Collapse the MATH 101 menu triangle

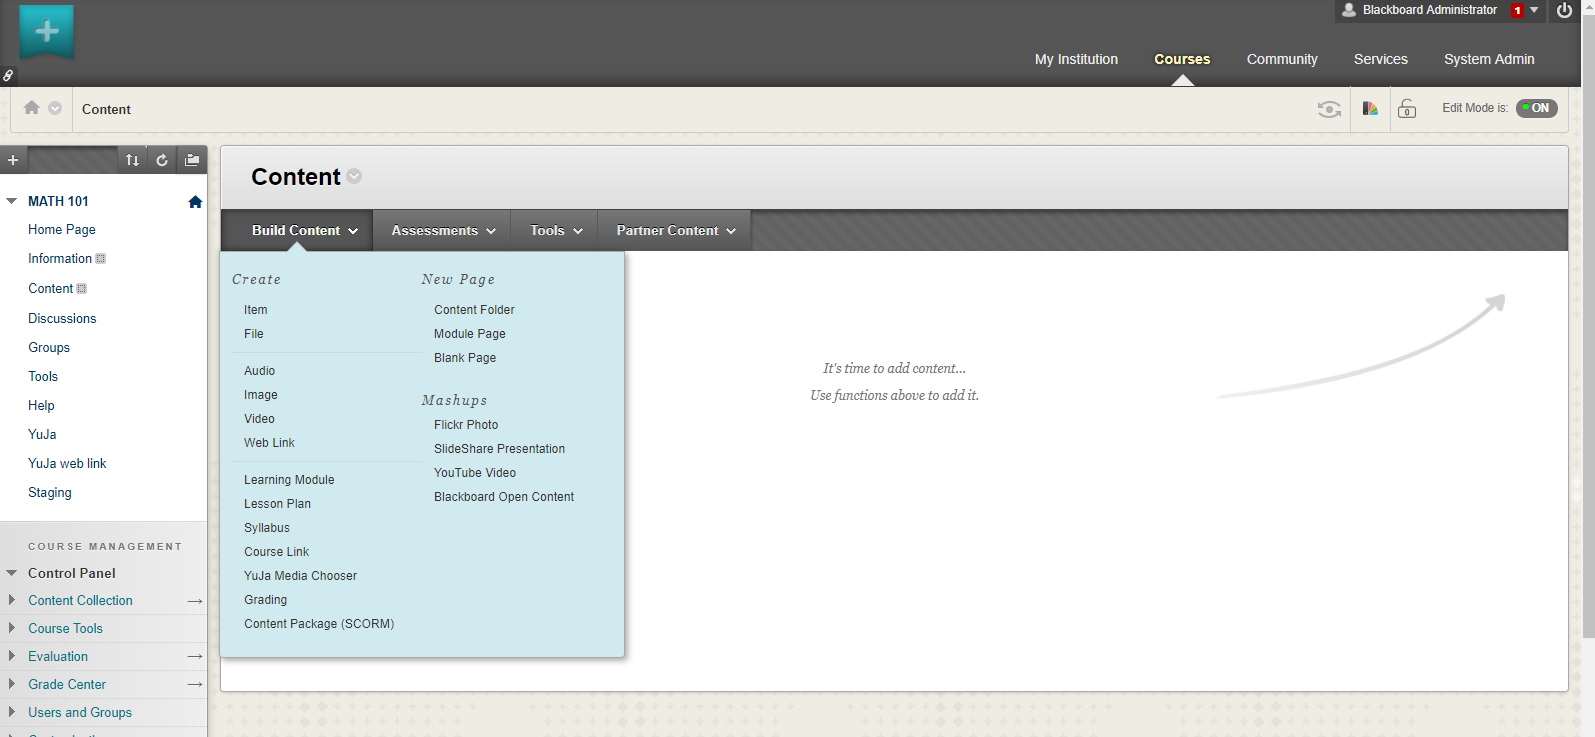pyautogui.click(x=12, y=201)
